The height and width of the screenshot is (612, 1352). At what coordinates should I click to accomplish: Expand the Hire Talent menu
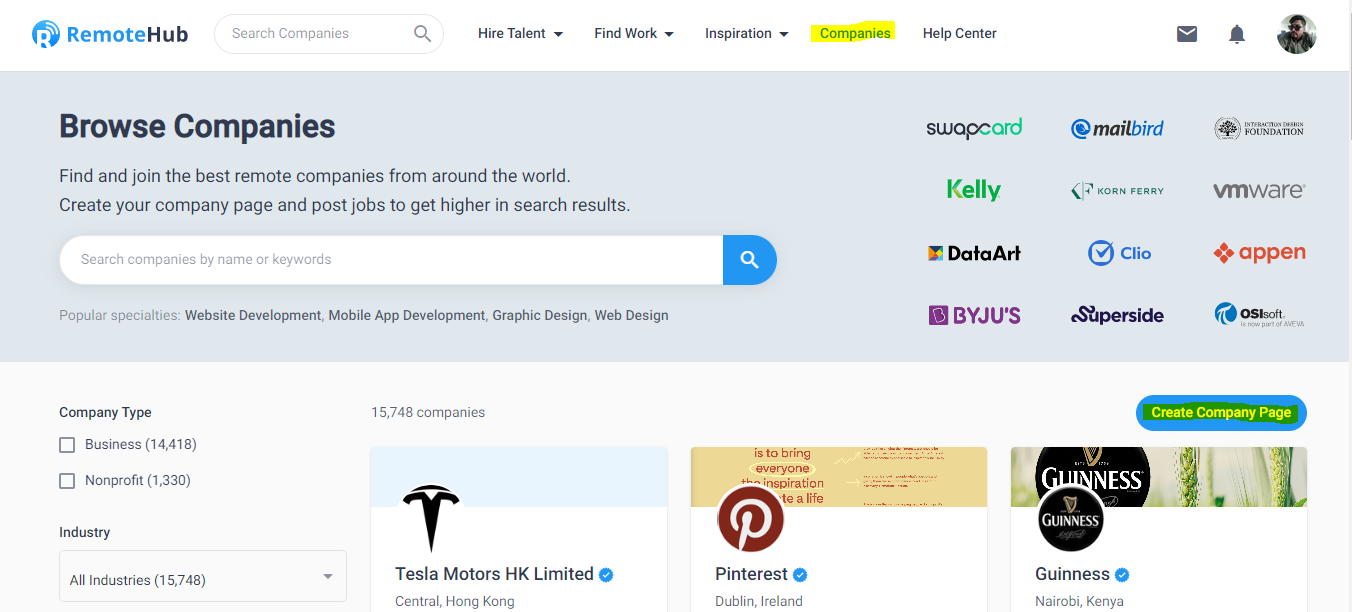pyautogui.click(x=520, y=34)
